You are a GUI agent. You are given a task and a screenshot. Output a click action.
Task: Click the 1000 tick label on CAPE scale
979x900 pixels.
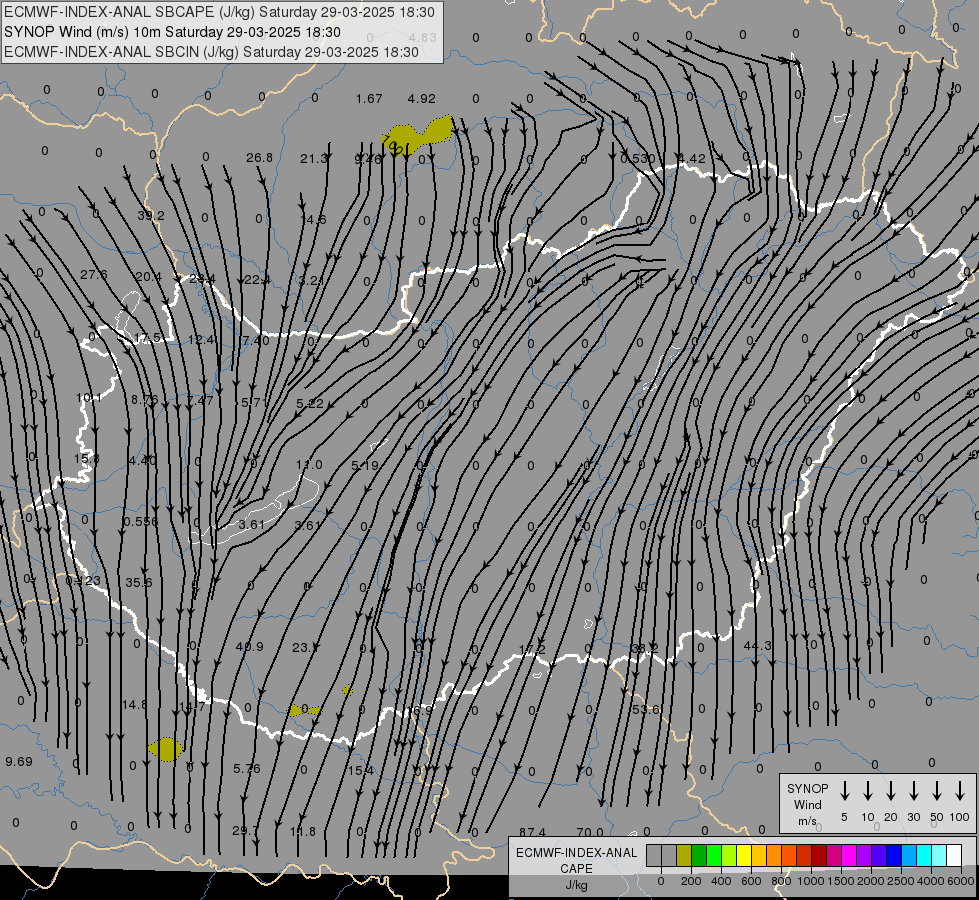[810, 881]
